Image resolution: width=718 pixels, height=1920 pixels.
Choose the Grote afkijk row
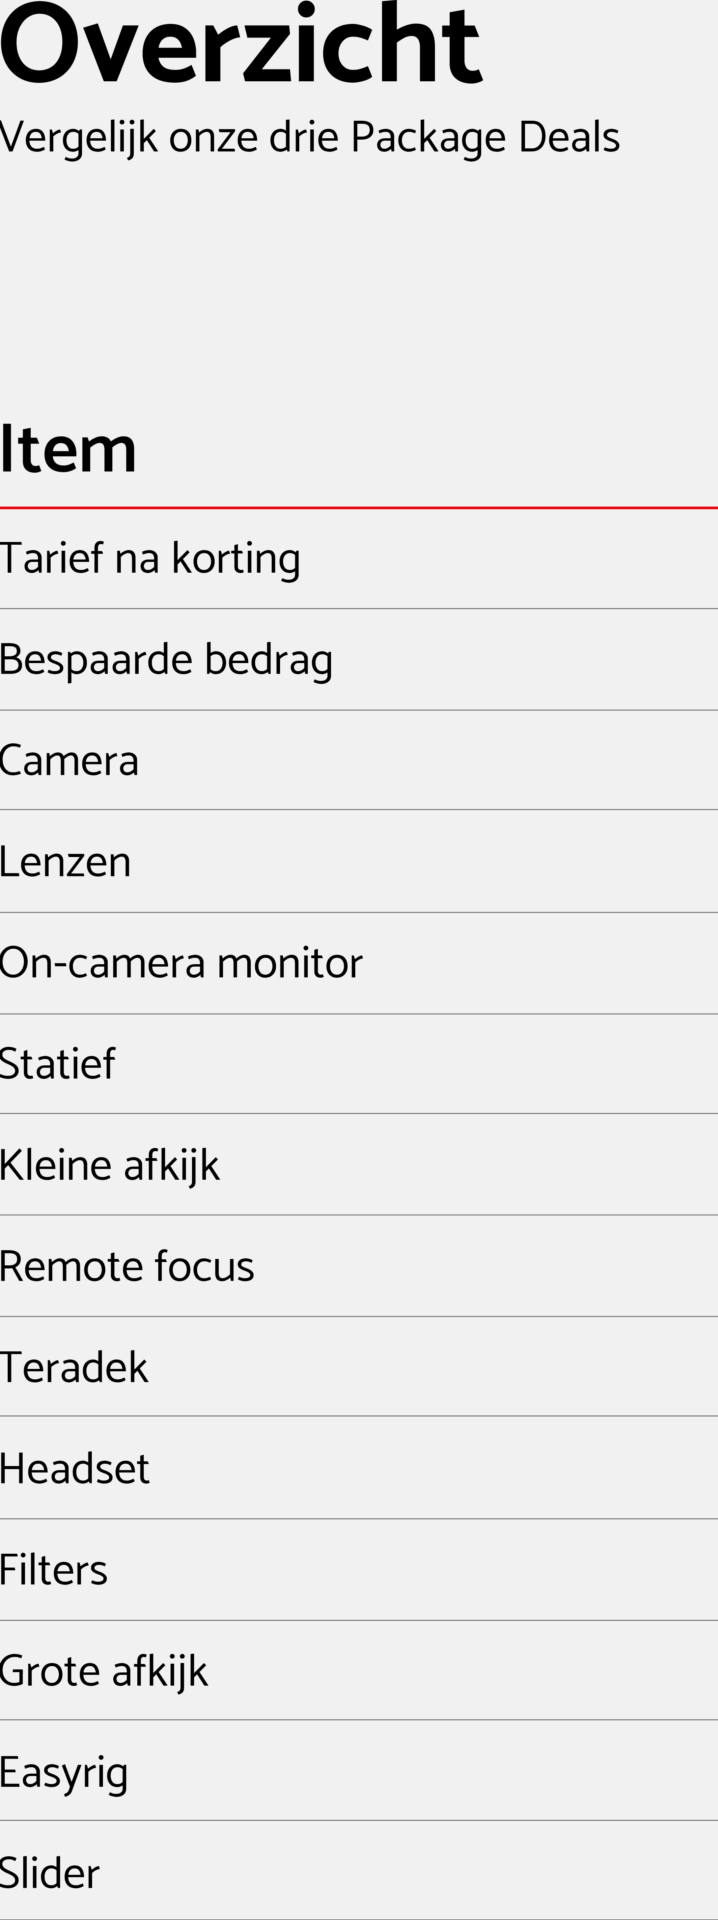[104, 1671]
